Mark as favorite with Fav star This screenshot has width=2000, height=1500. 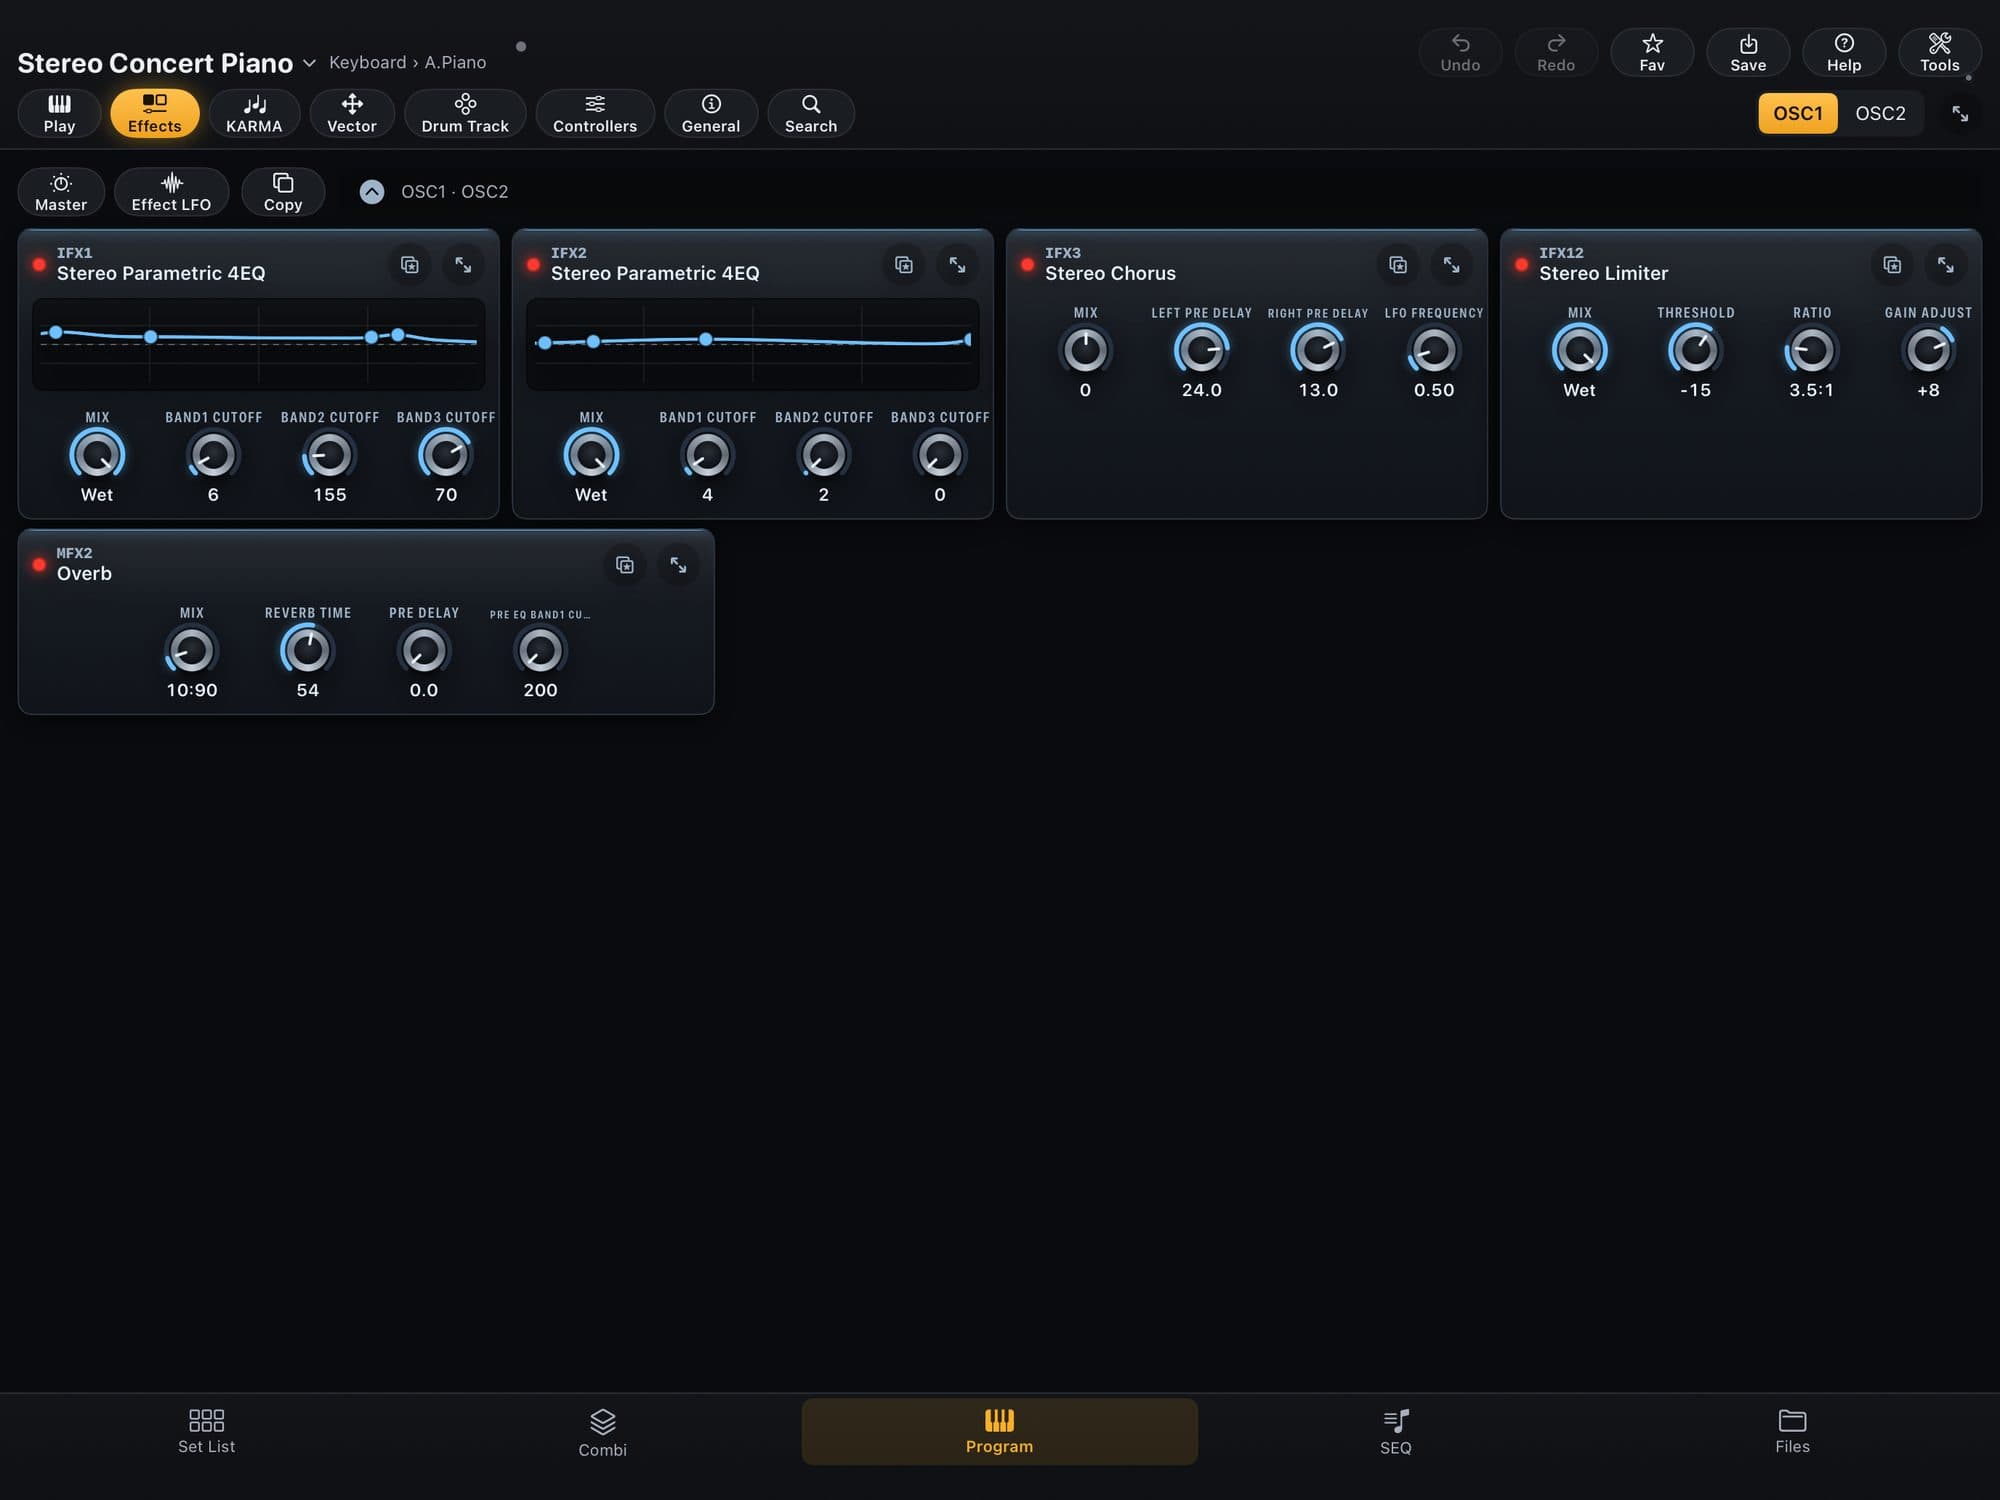[1651, 52]
